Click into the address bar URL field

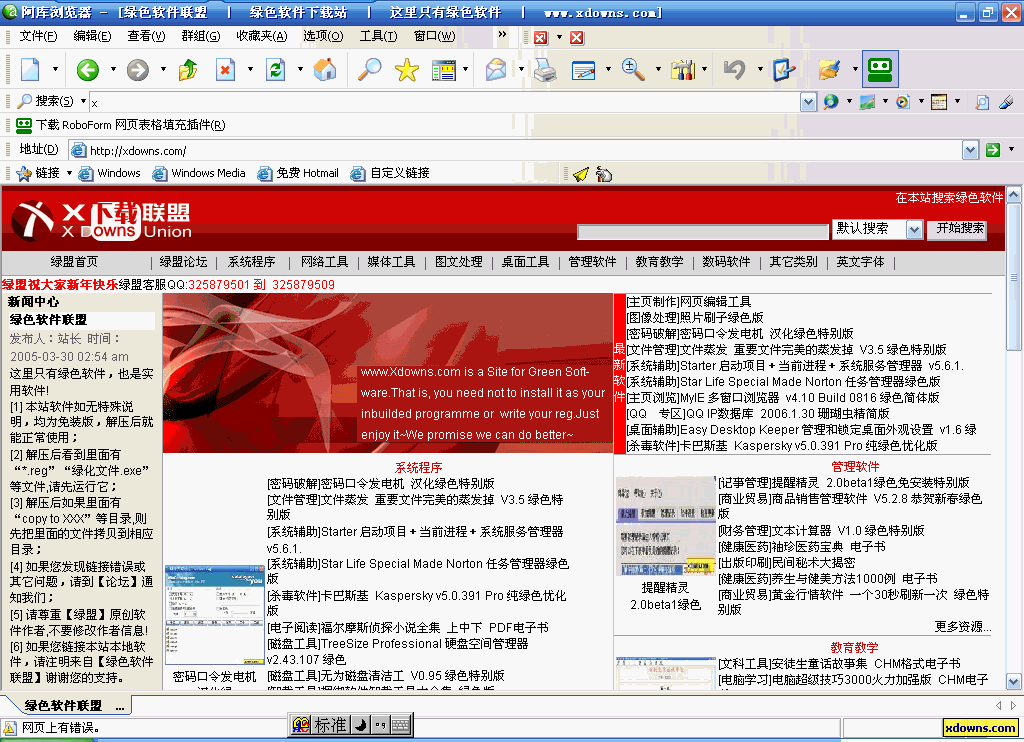[515, 151]
